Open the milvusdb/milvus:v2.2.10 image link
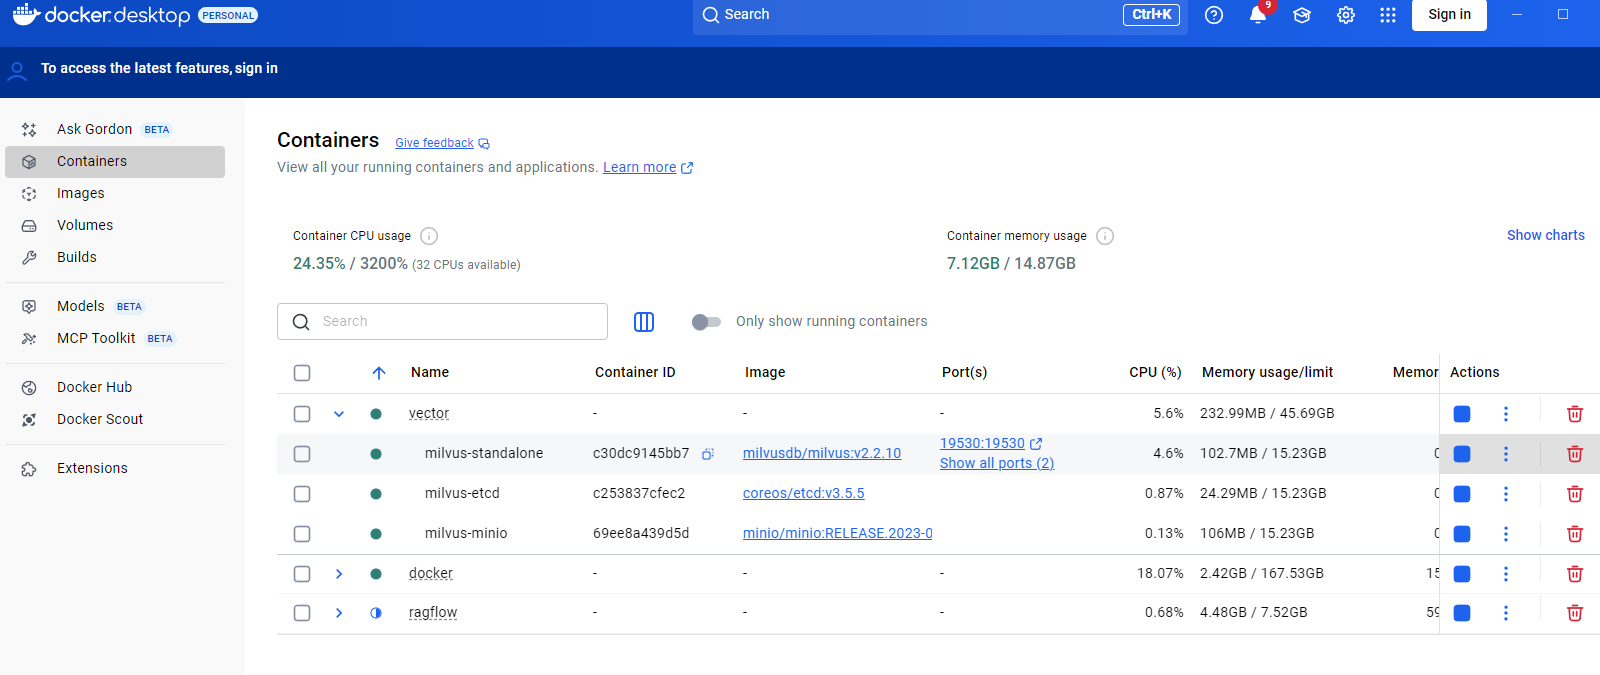 coord(822,454)
